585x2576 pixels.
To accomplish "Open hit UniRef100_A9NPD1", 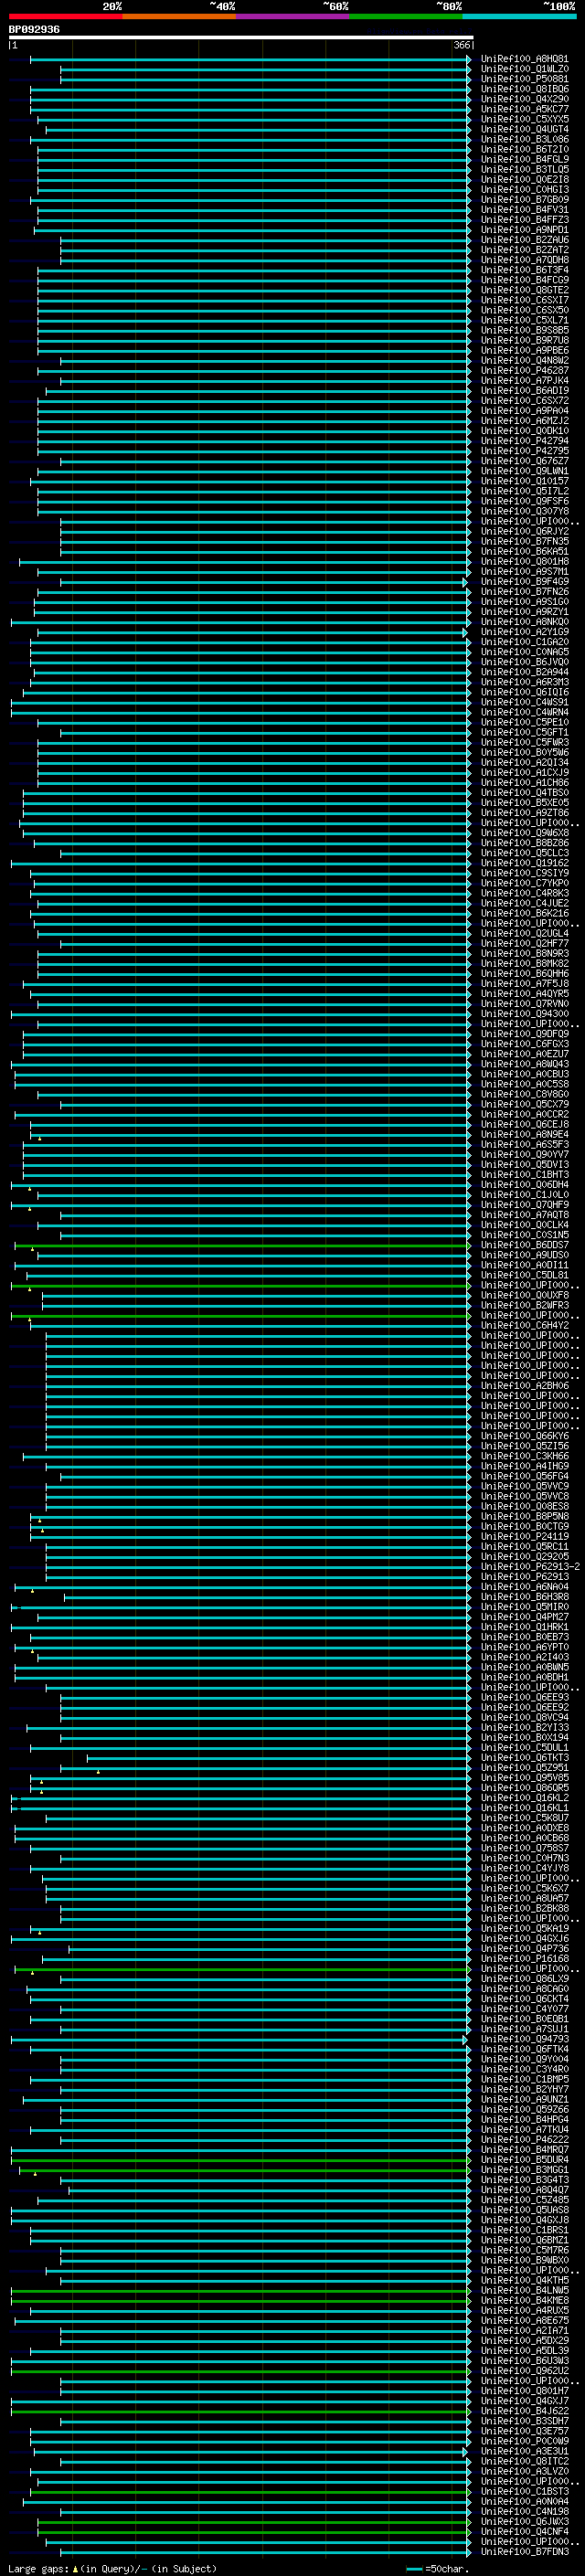I will coord(525,230).
